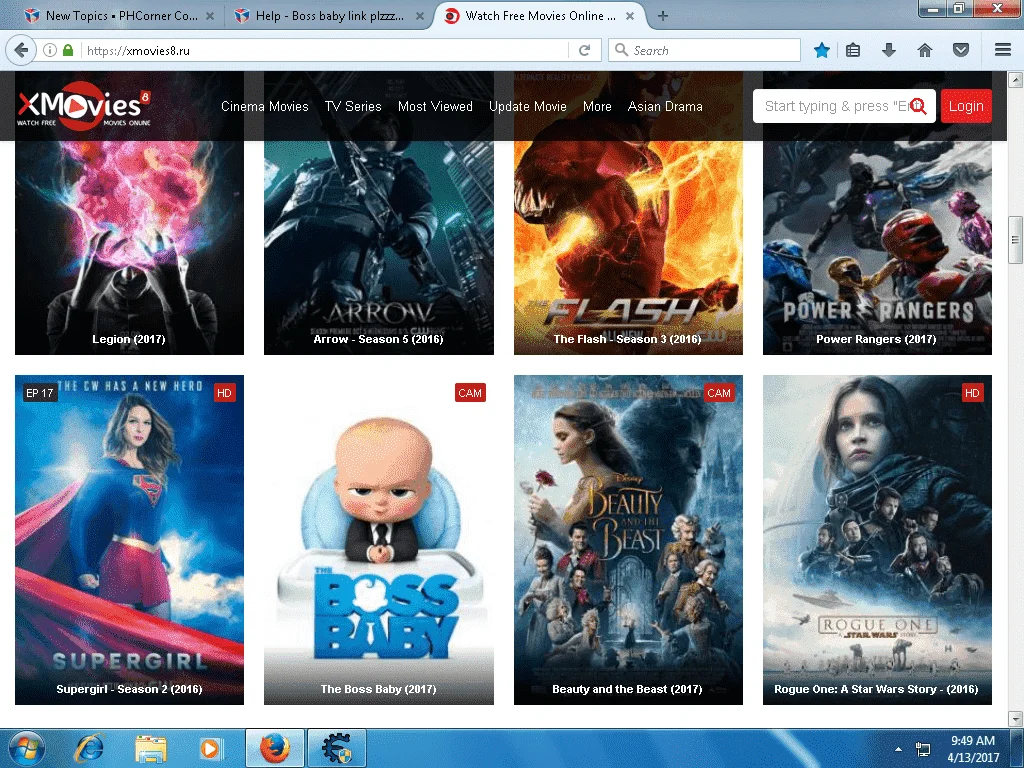Open the TV Series menu
Image resolution: width=1024 pixels, height=768 pixels.
(x=353, y=106)
